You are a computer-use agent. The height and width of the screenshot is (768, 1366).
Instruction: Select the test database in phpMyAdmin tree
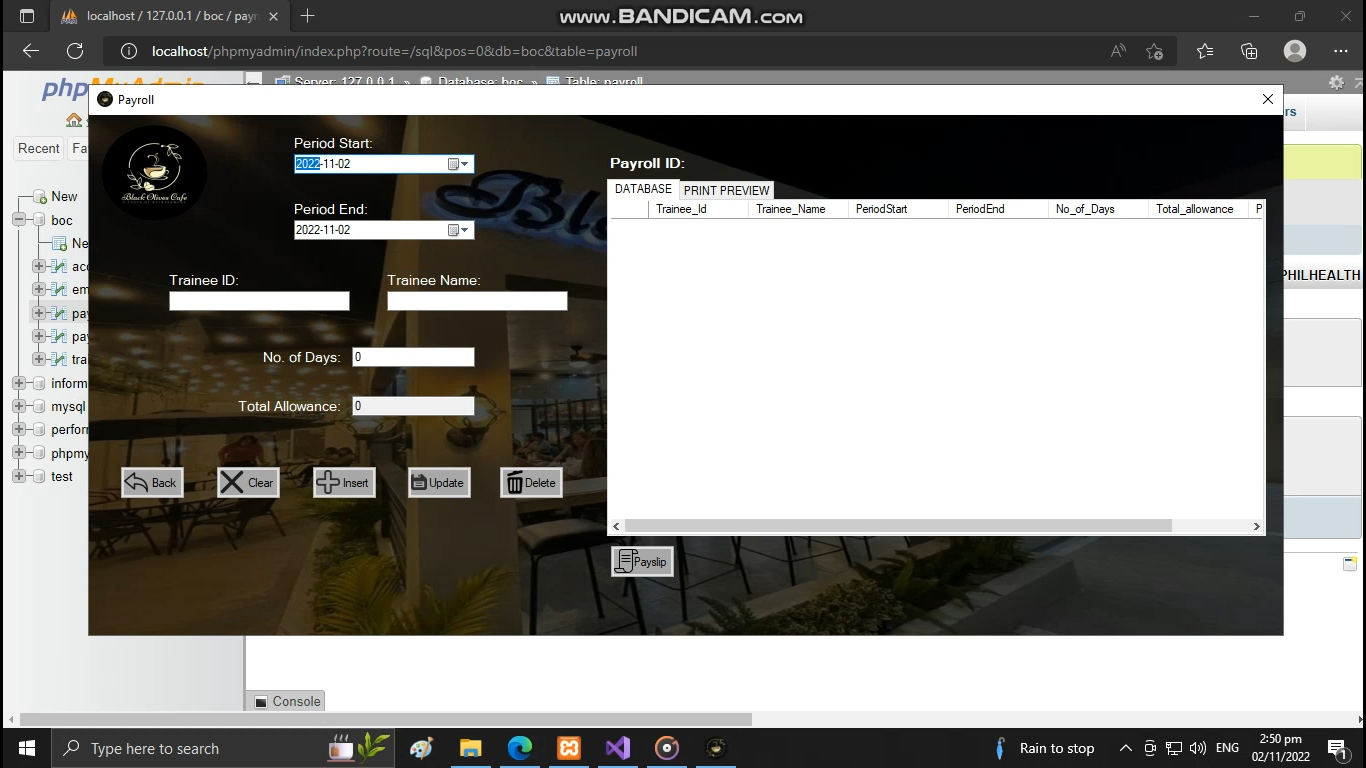pos(62,477)
